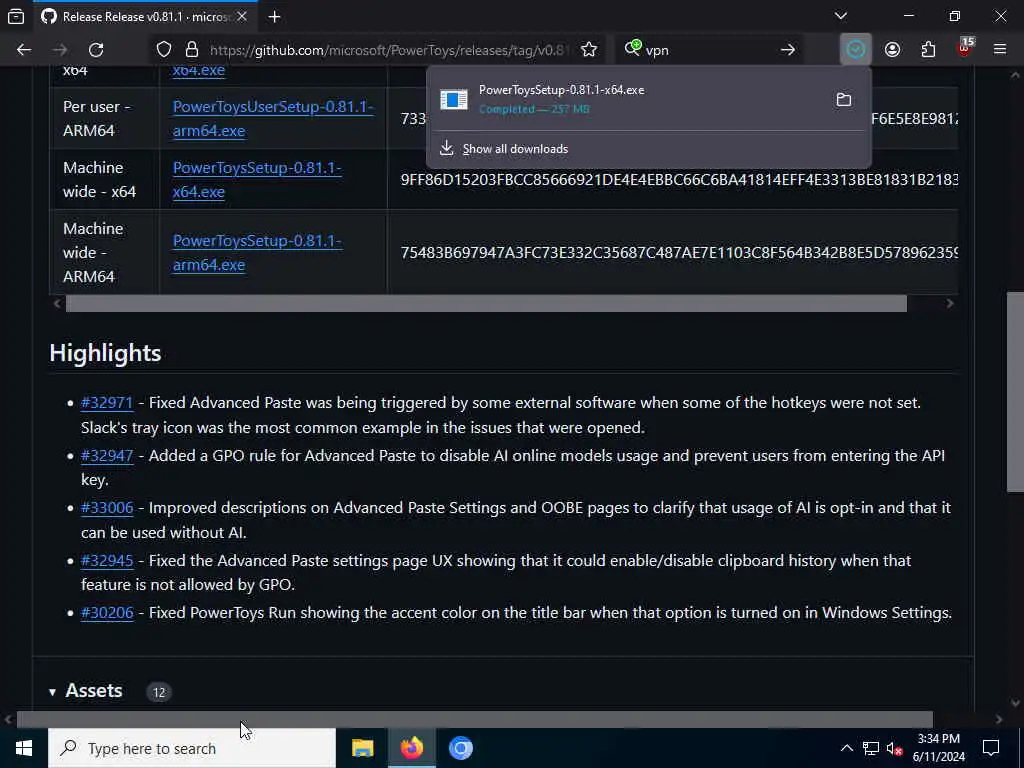Open the Windows Start menu

tap(24, 748)
